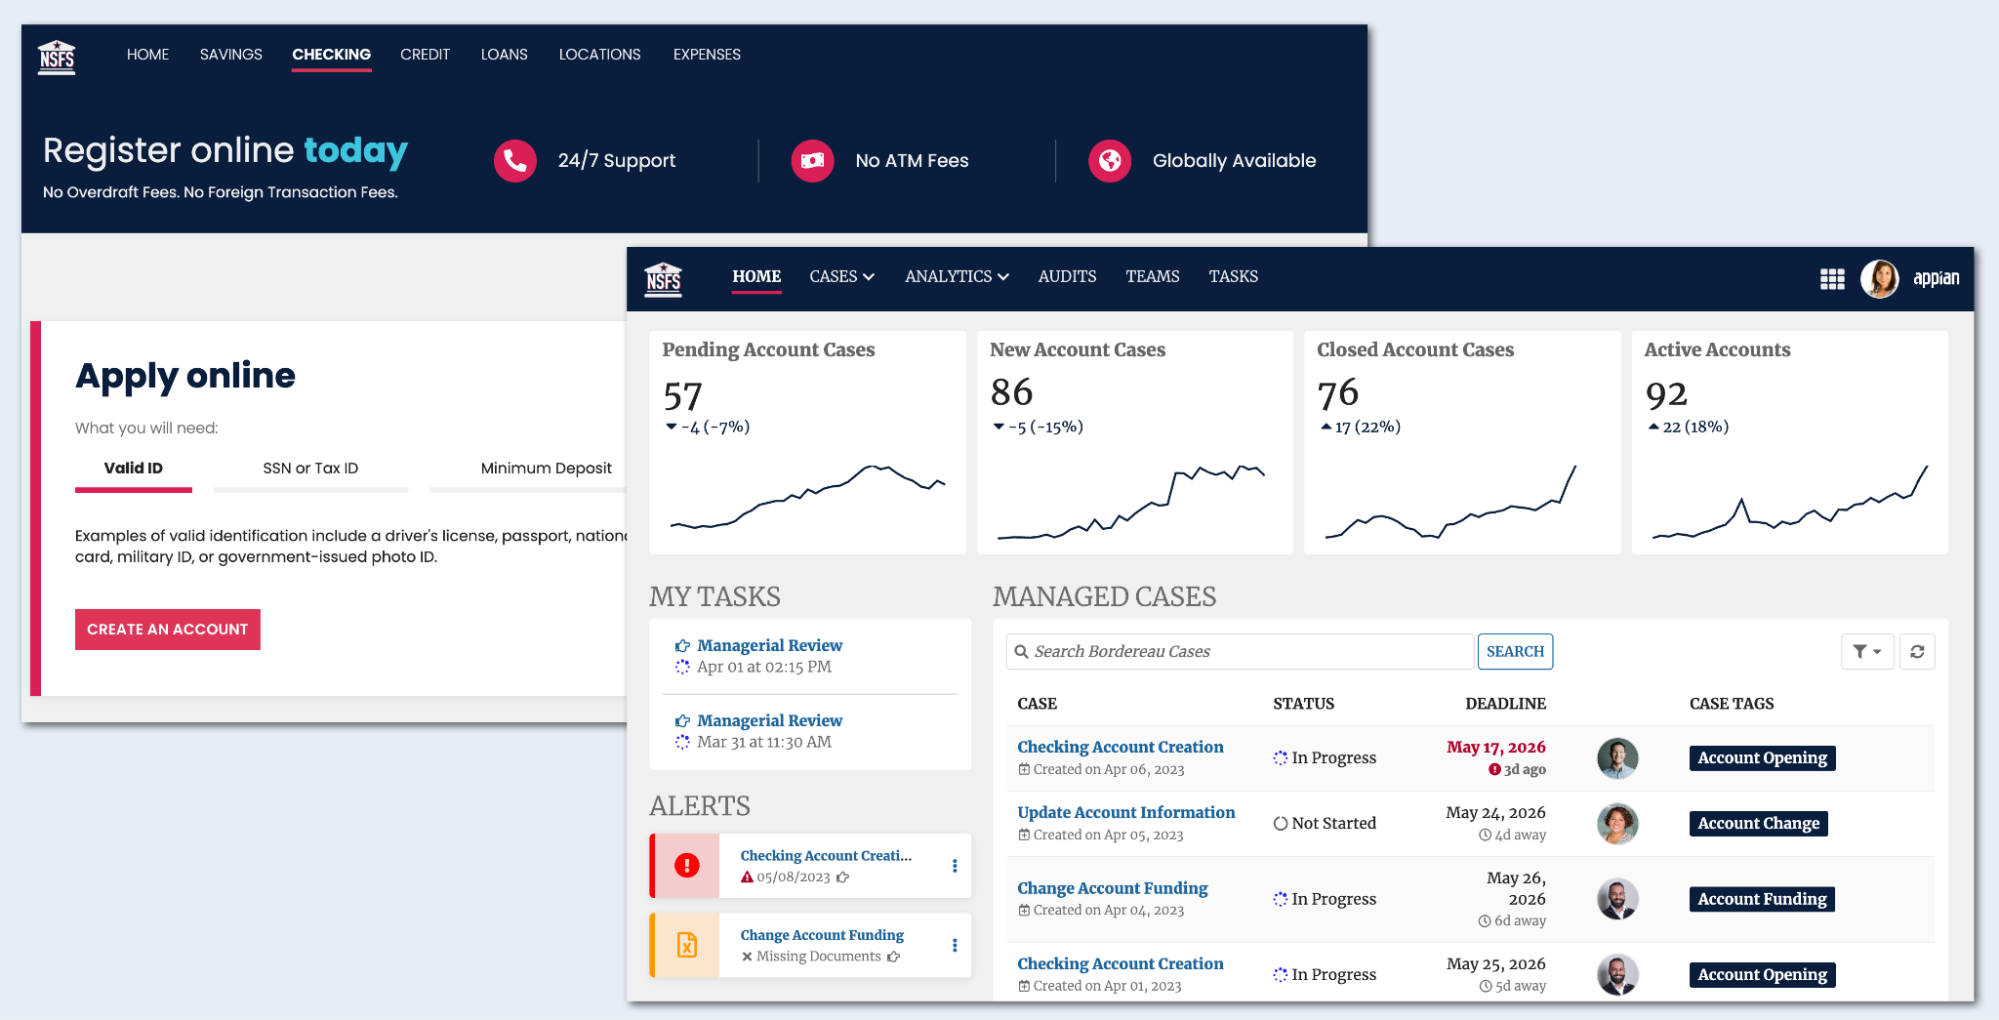Click the 24/7 Support phone icon
The image size is (1999, 1020).
click(515, 161)
